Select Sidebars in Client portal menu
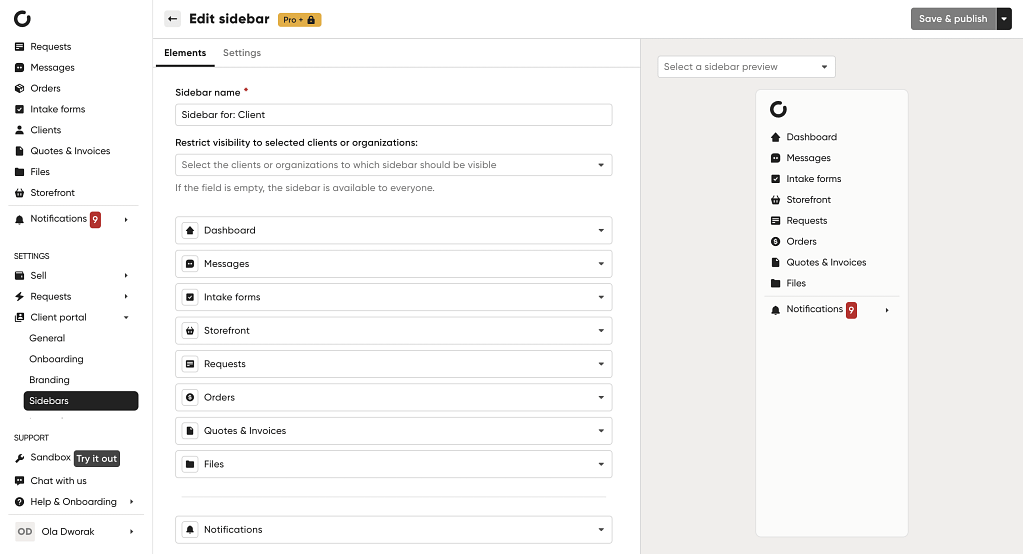This screenshot has height=554, width=1023. pos(81,401)
